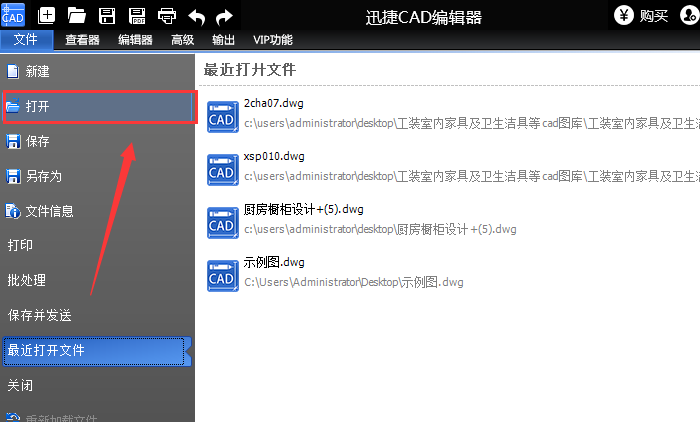Click the 购买 purchase button
The width and height of the screenshot is (700, 422).
point(654,16)
